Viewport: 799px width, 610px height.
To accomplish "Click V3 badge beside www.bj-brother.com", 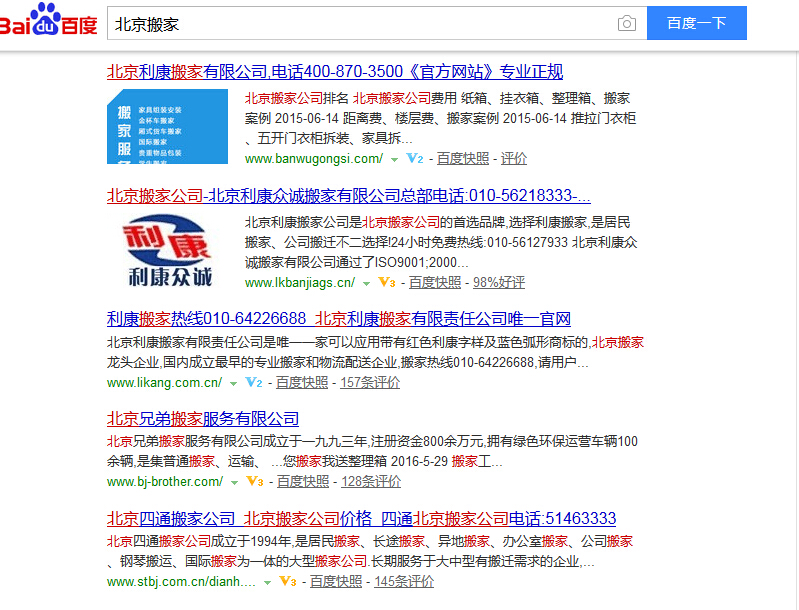I will tap(255, 481).
